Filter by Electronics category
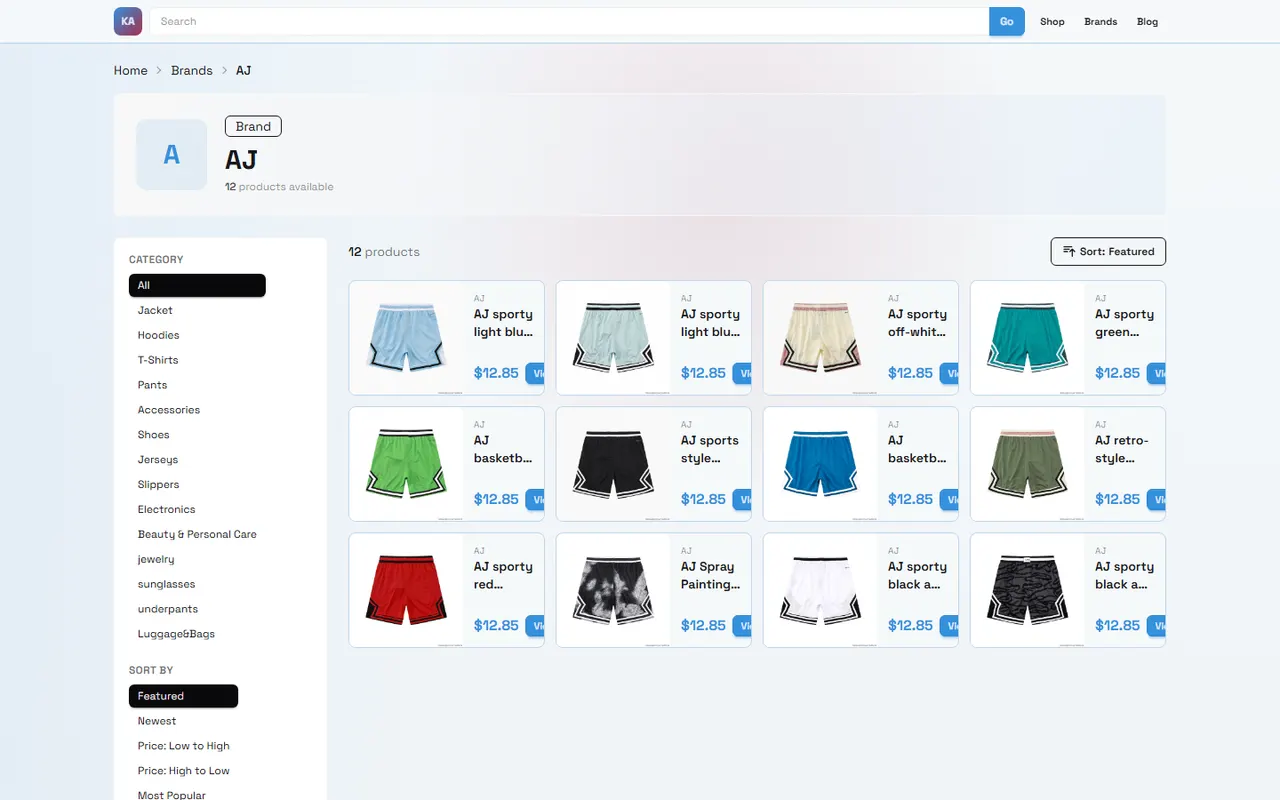Viewport: 1280px width, 800px height. click(166, 509)
